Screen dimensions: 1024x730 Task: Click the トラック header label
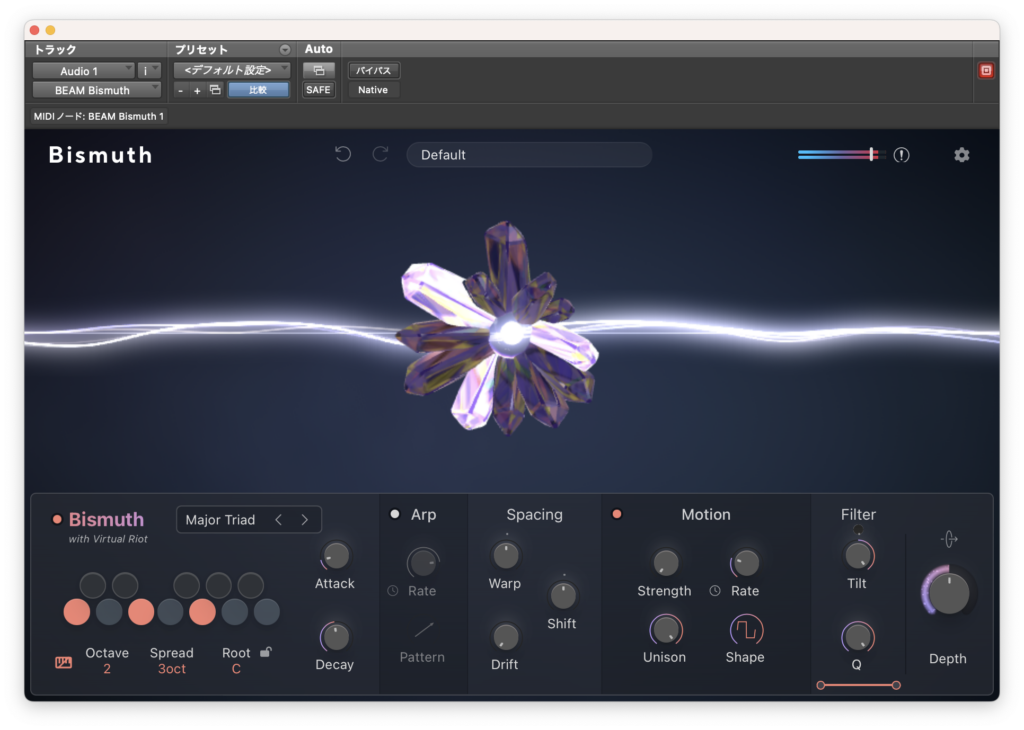point(55,50)
